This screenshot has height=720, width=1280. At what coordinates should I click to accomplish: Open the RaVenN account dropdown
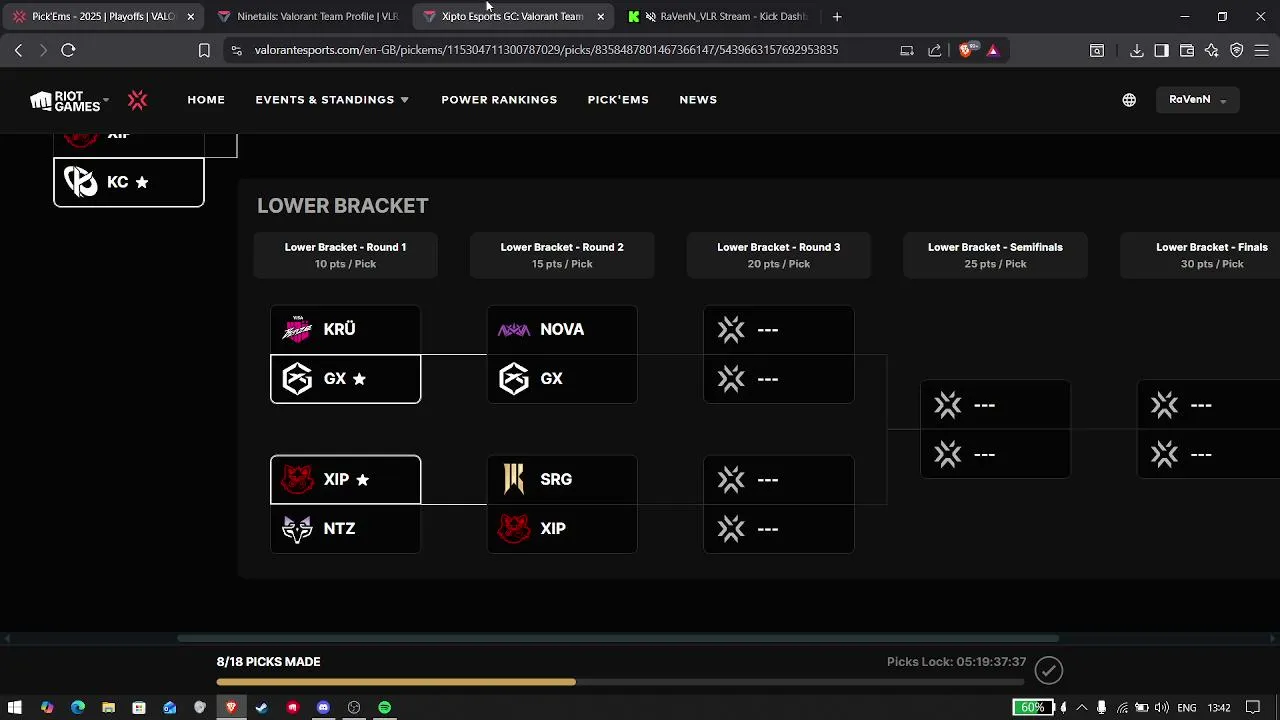(1197, 100)
